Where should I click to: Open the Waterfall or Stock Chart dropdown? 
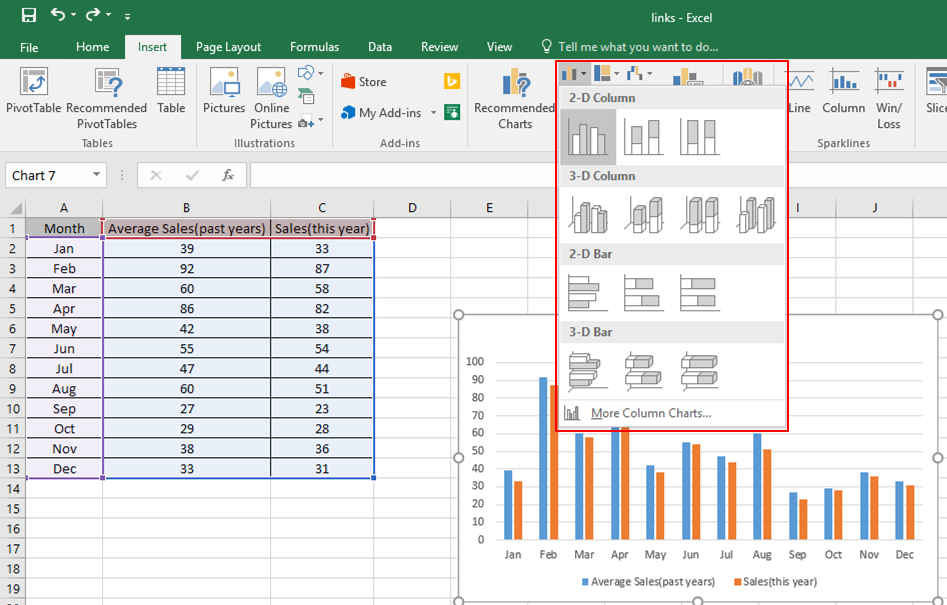coord(639,74)
